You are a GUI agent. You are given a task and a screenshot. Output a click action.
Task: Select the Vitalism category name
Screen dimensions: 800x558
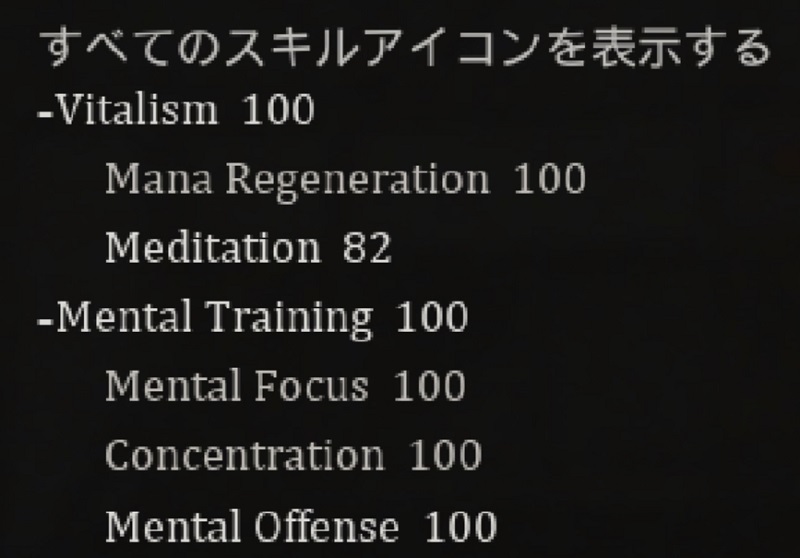pyautogui.click(x=137, y=110)
